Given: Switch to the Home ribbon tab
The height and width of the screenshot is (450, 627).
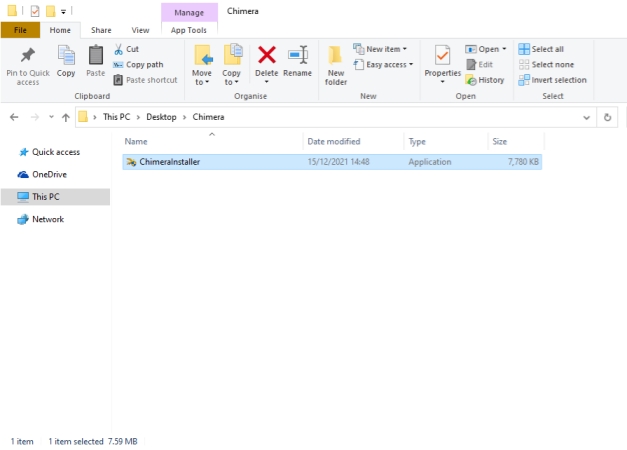Looking at the screenshot, I should 60,30.
